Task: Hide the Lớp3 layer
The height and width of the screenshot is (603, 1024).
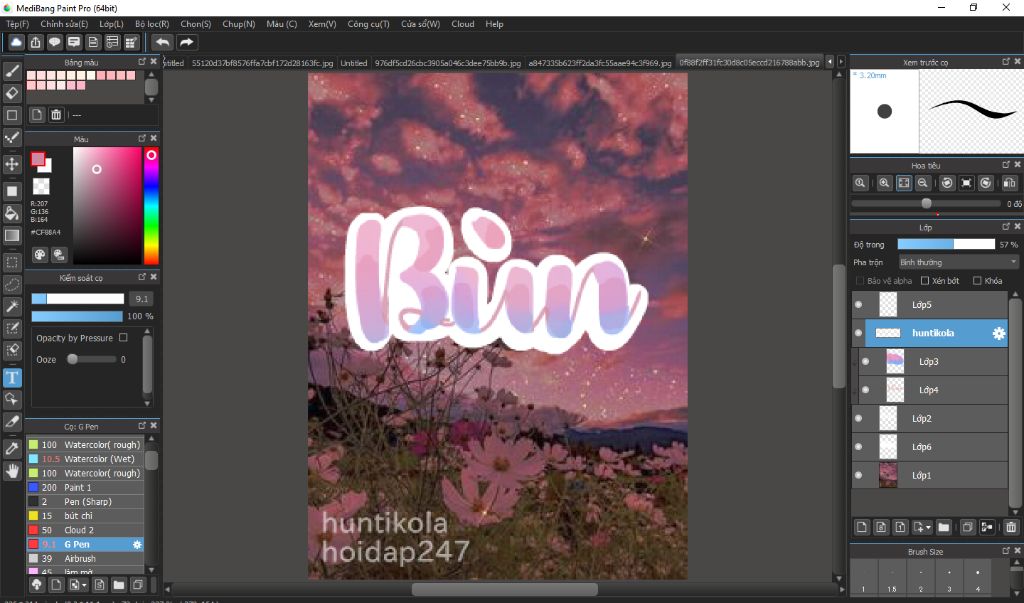Action: click(866, 361)
